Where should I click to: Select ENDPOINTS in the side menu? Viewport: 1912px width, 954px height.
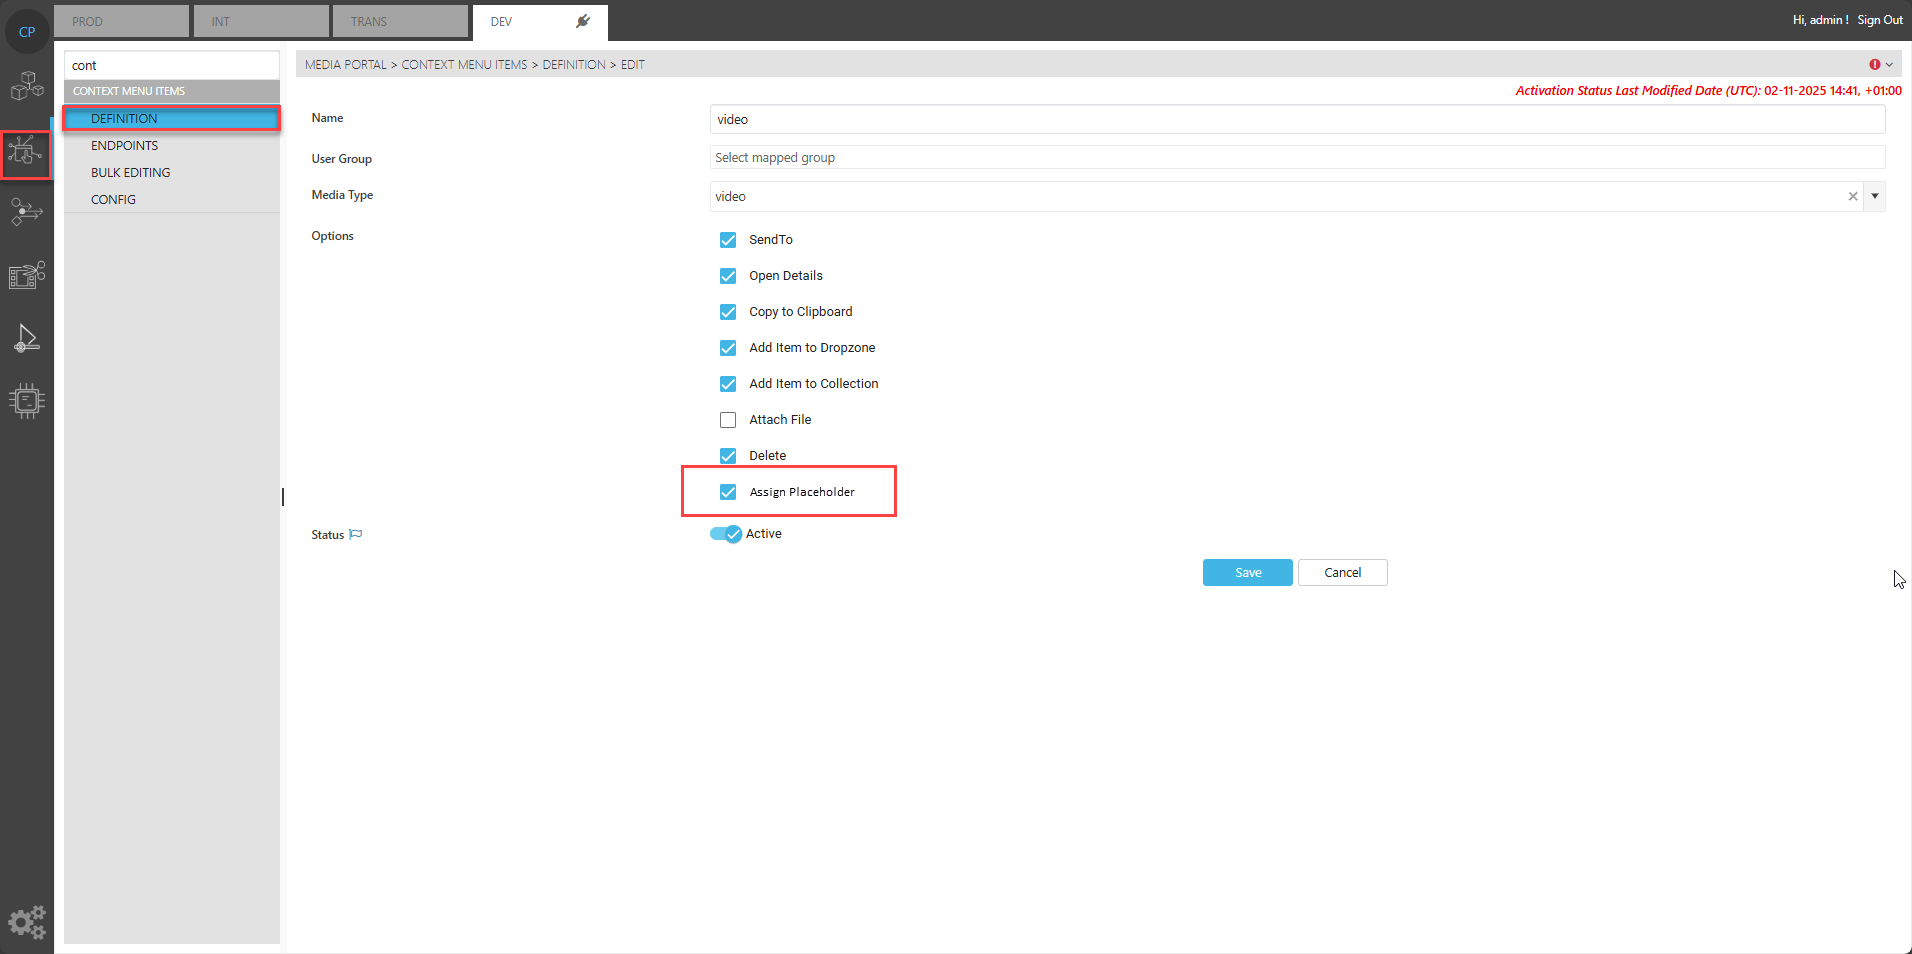click(125, 146)
